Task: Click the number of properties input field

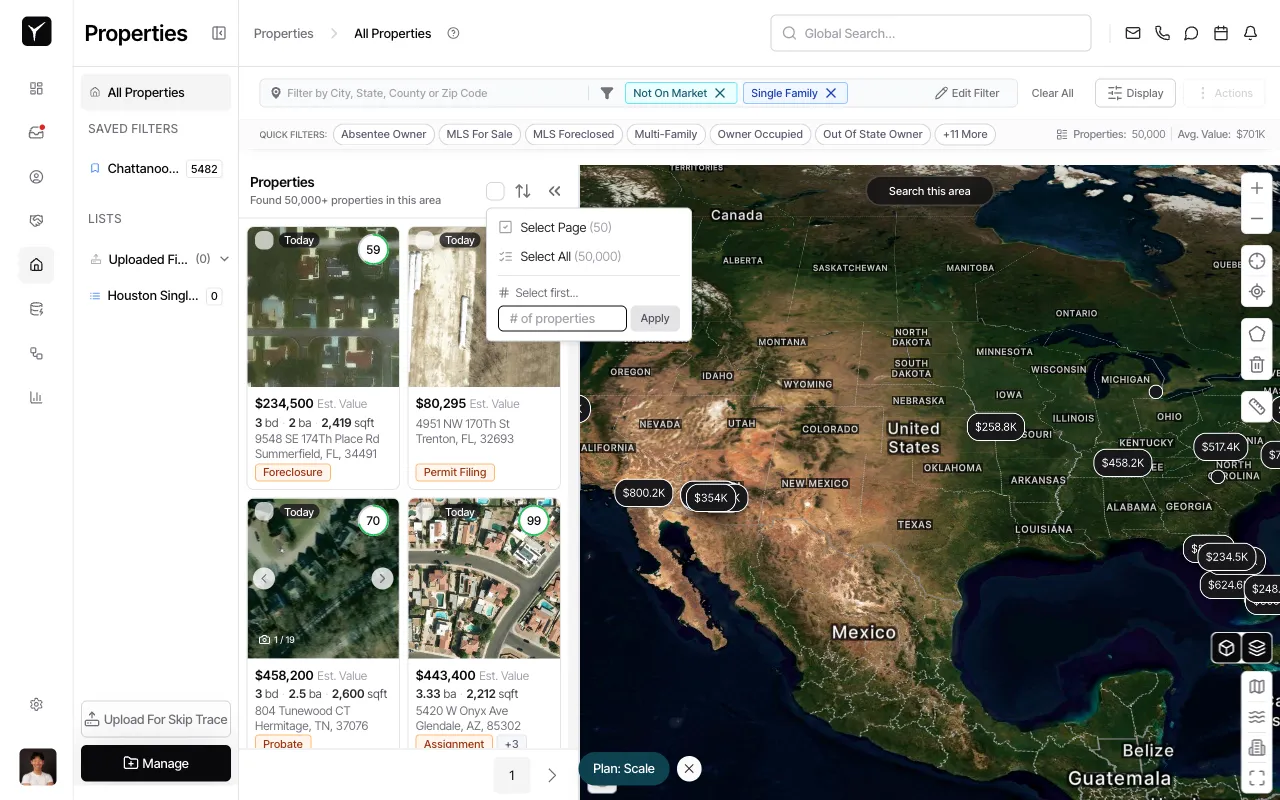Action: pos(562,318)
